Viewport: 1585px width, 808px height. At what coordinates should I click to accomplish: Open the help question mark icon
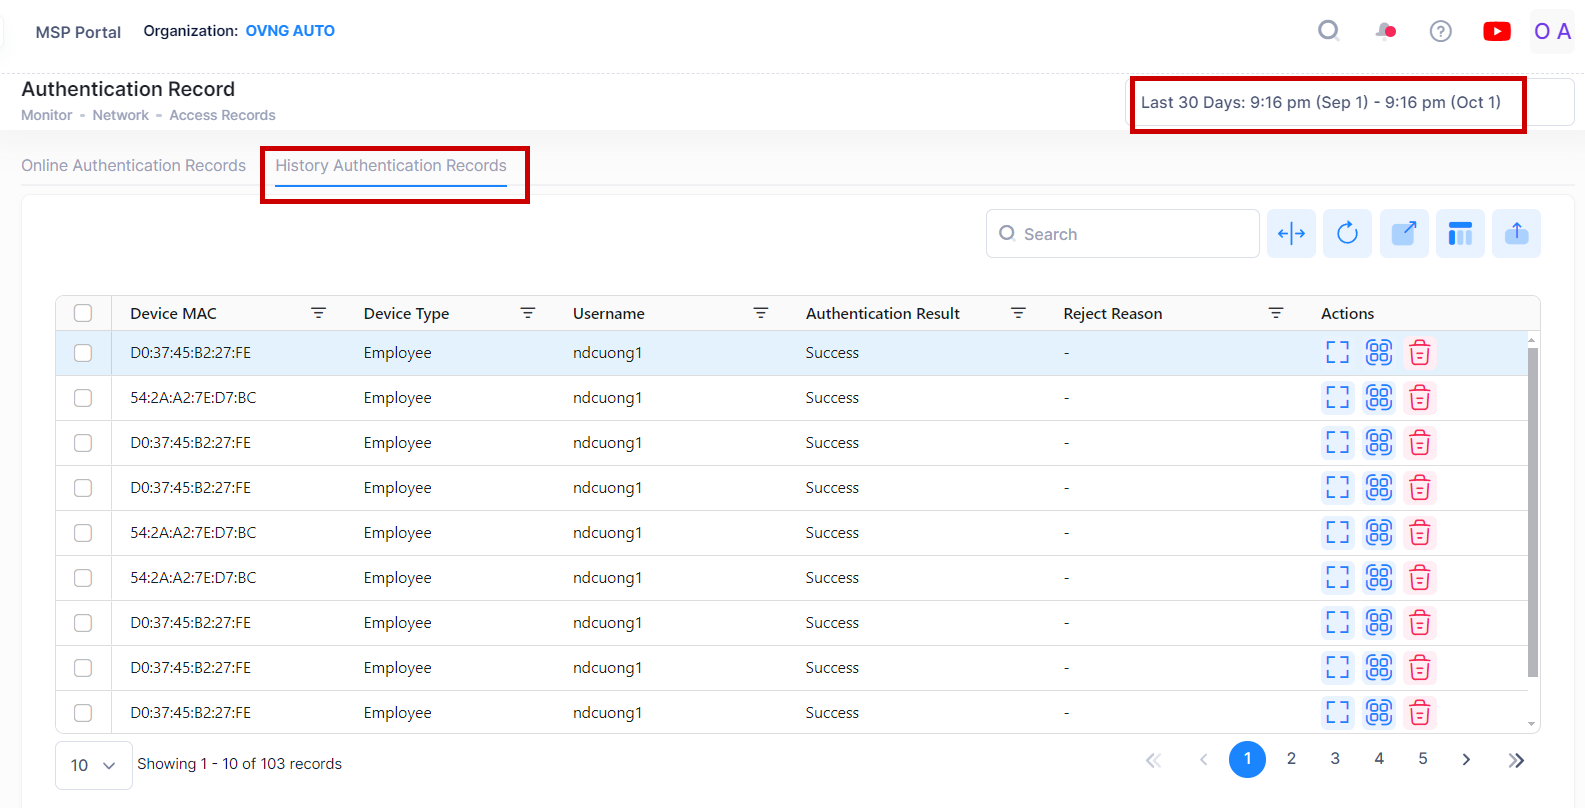(x=1440, y=32)
